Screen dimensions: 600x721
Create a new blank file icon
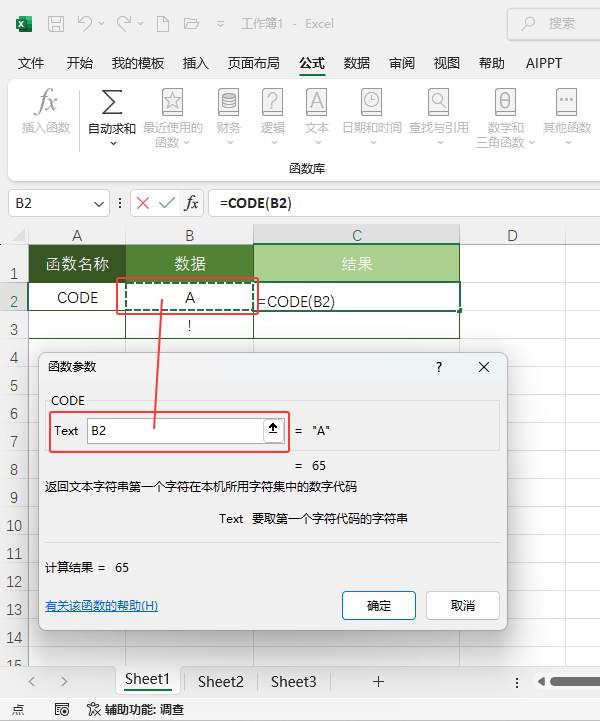click(x=163, y=23)
